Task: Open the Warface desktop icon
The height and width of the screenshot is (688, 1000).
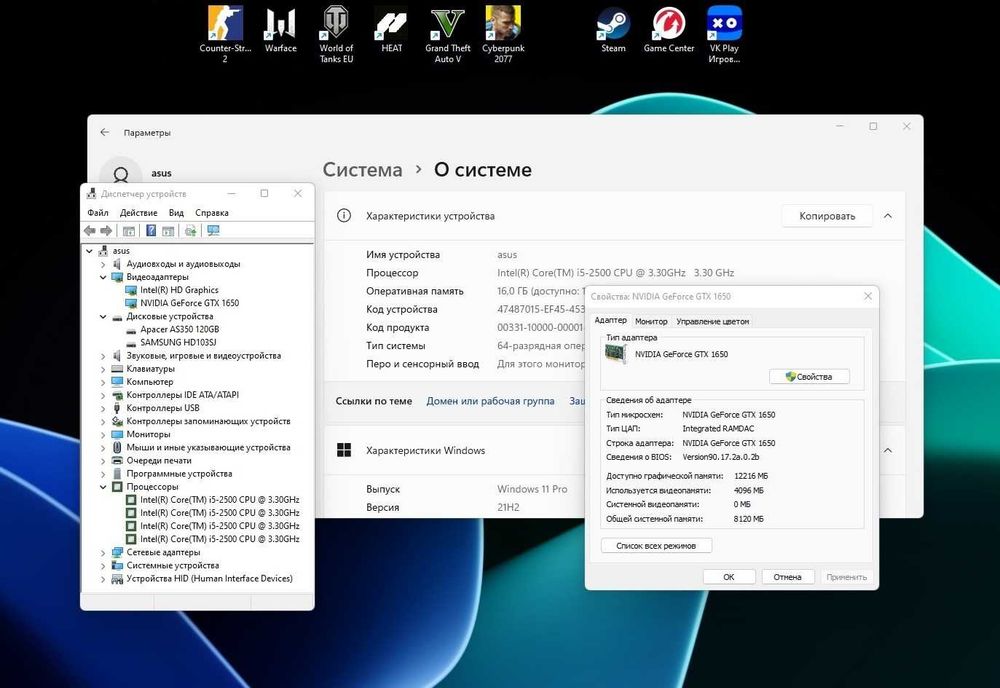Action: pos(281,29)
